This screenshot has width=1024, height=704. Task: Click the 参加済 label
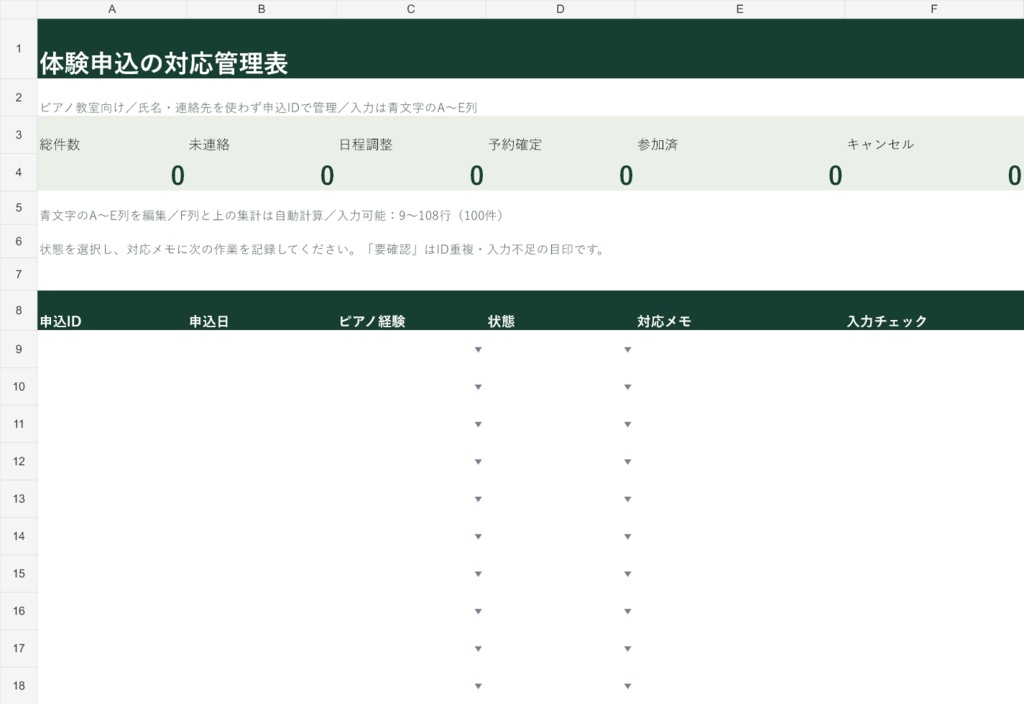(x=658, y=145)
